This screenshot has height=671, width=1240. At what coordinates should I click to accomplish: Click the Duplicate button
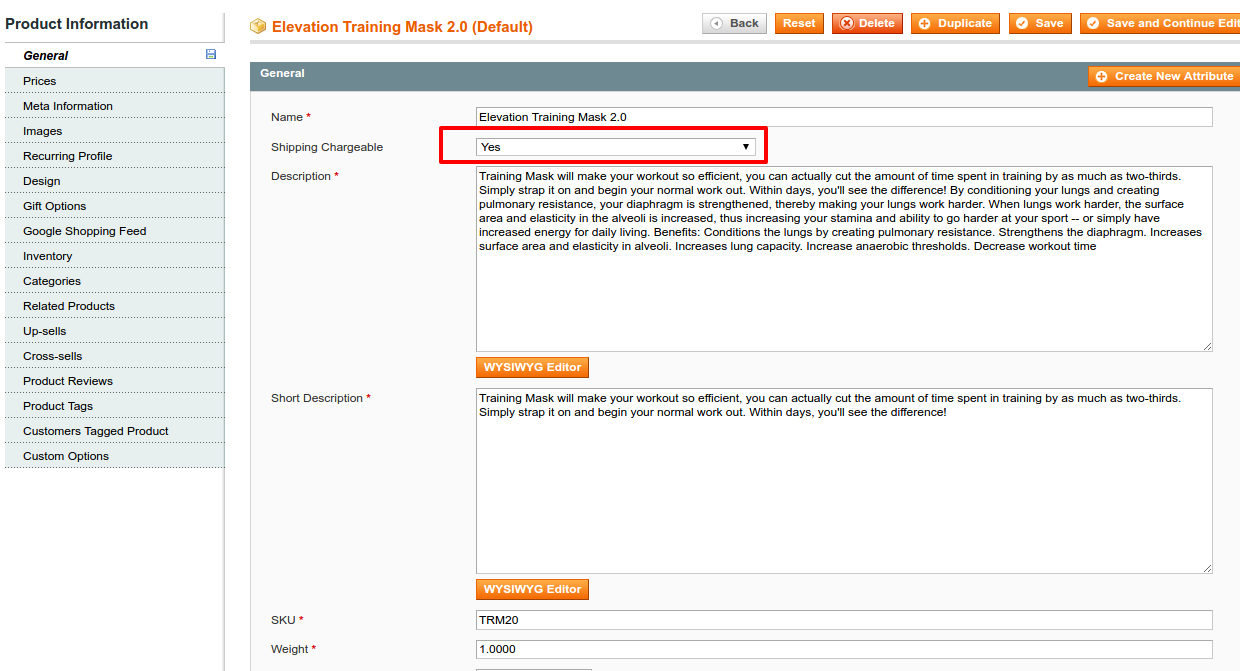pos(955,23)
